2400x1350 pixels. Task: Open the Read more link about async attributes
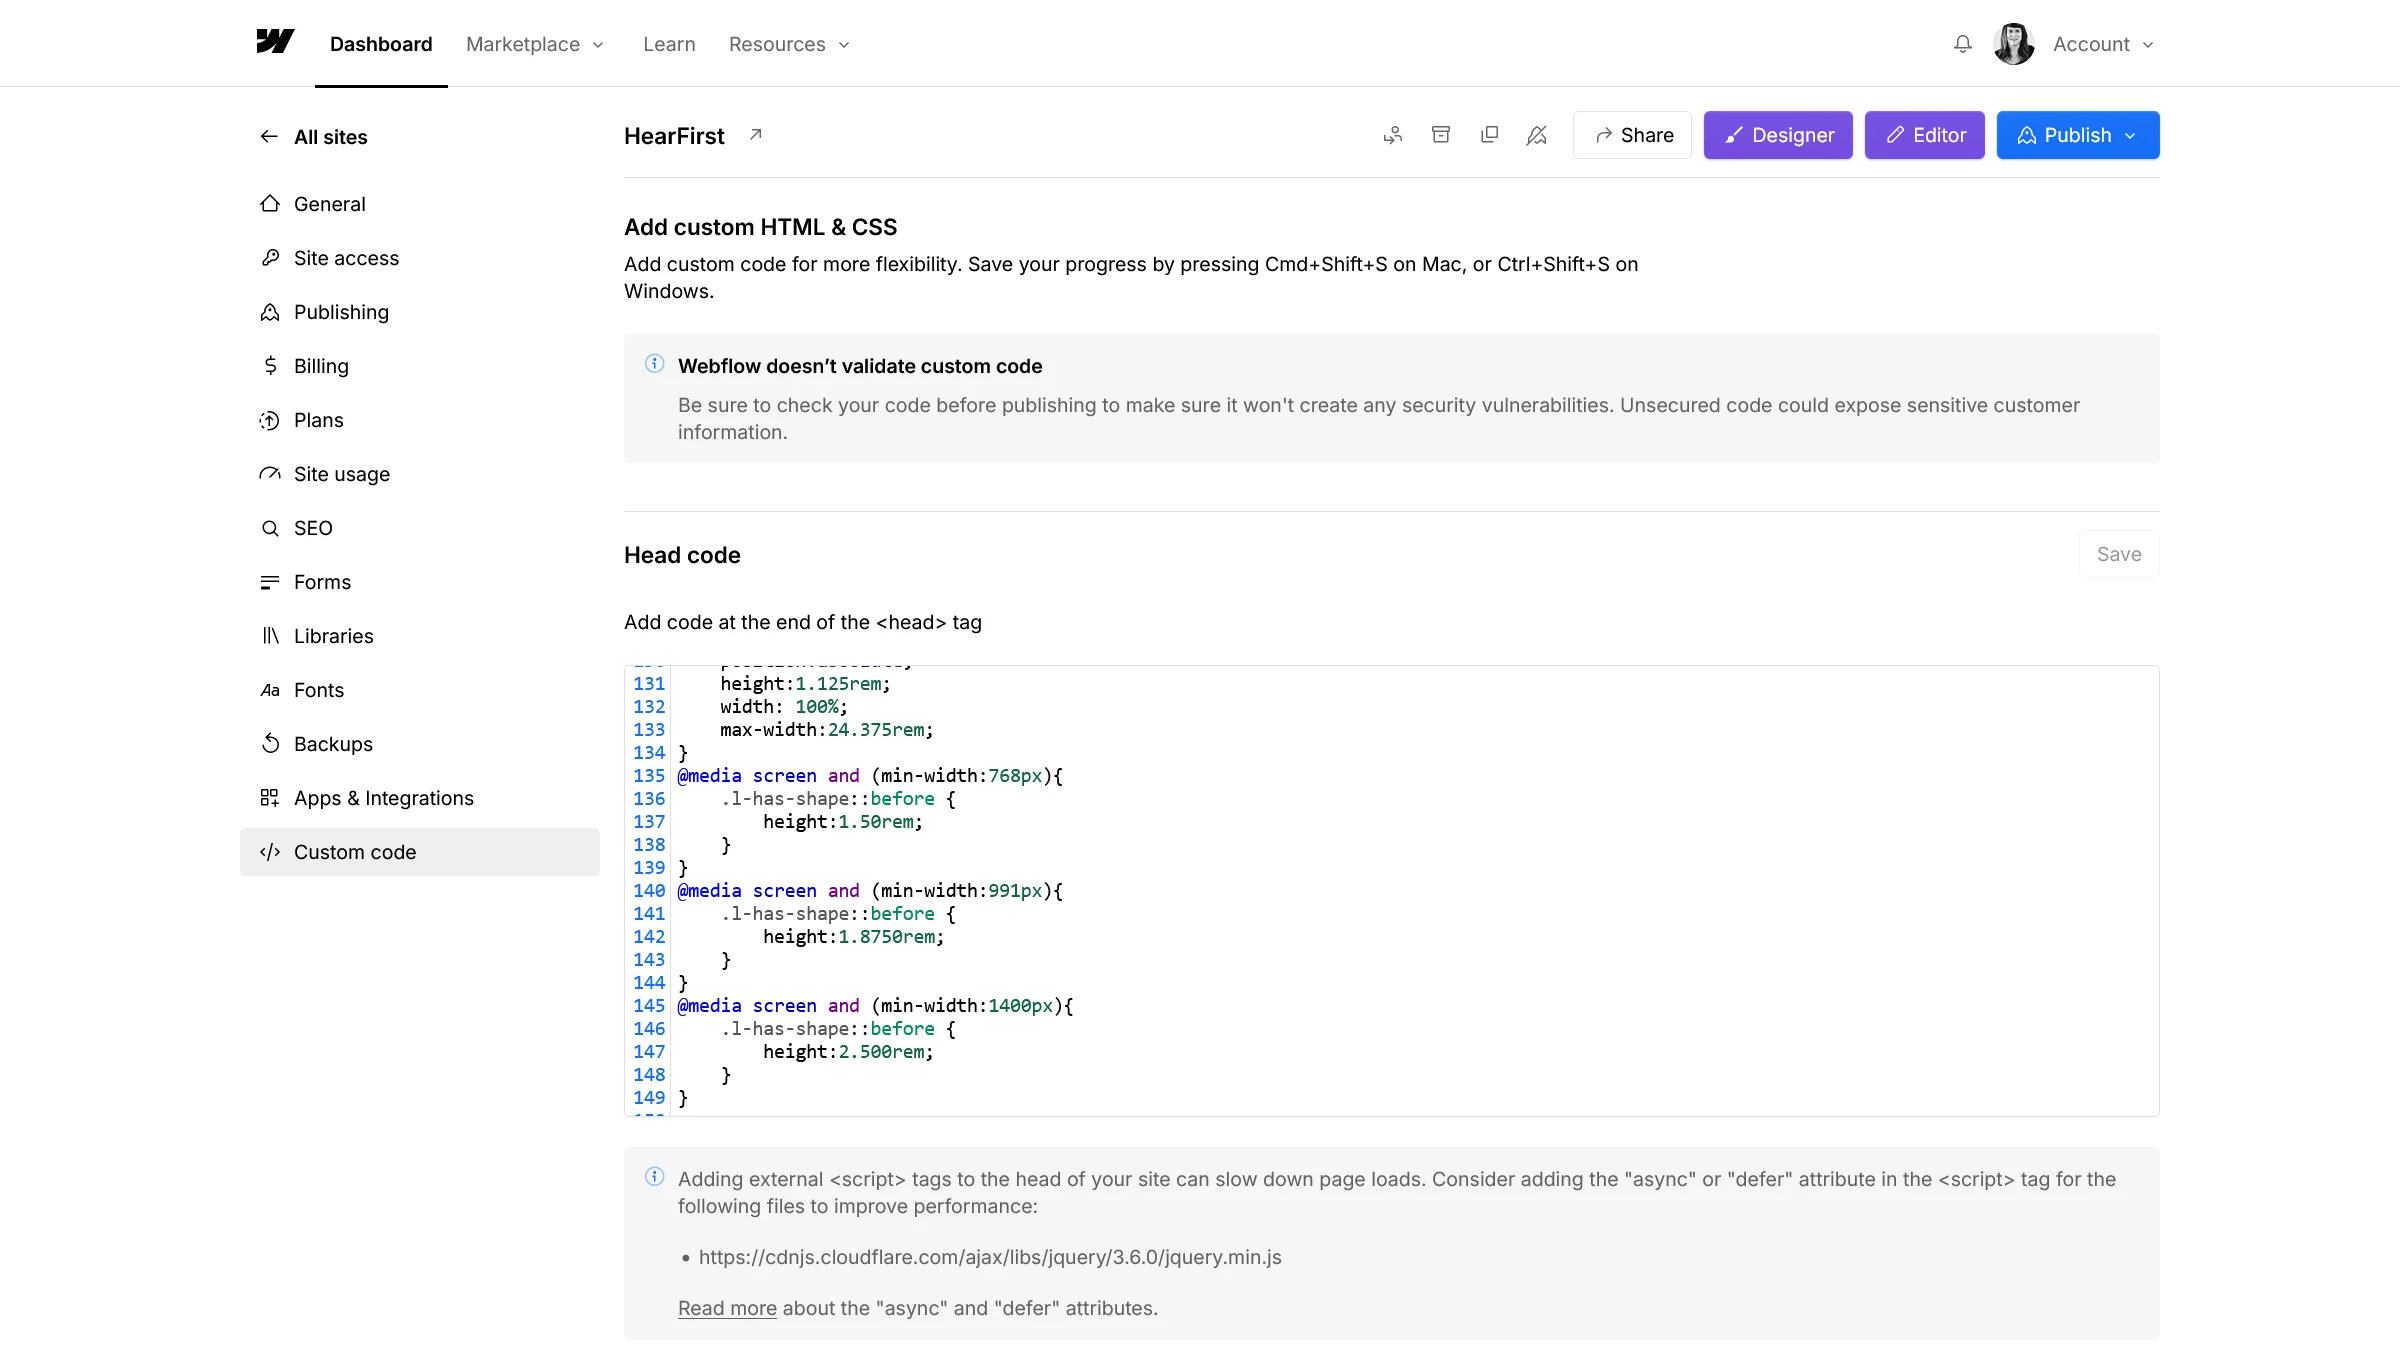[x=726, y=1308]
